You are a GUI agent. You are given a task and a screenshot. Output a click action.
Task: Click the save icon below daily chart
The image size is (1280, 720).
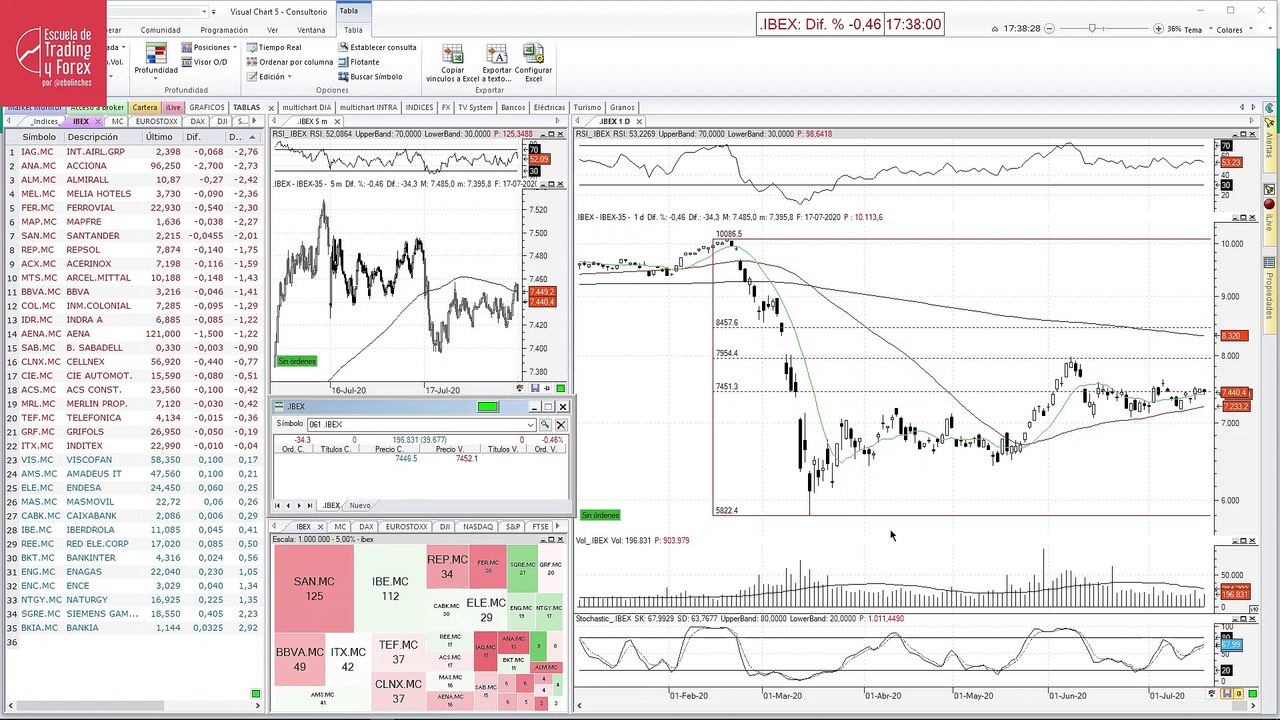1227,694
